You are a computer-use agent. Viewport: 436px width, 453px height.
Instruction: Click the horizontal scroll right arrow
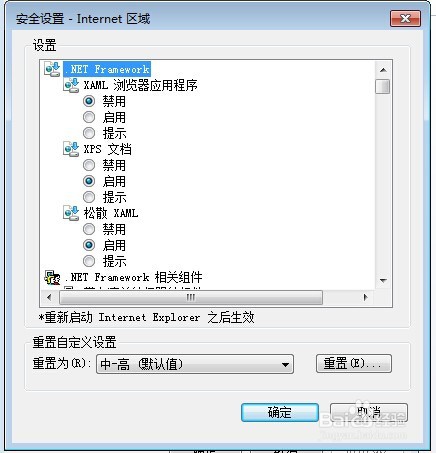(366, 297)
